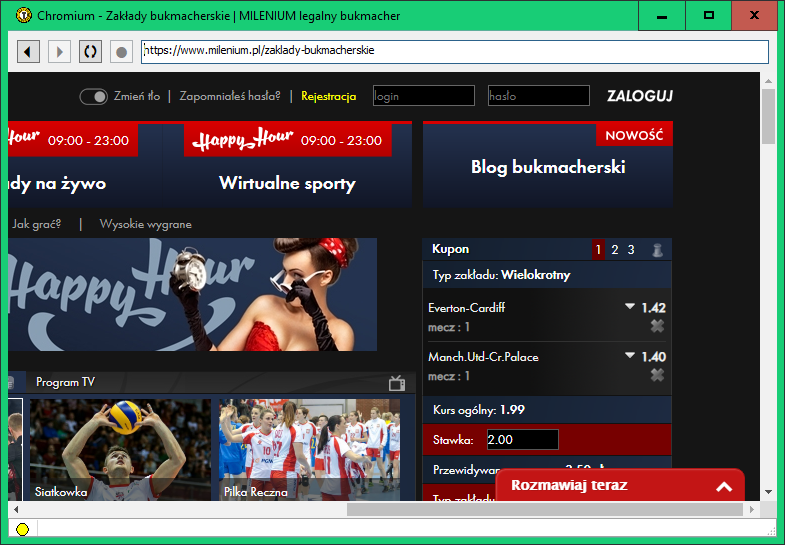
Task: Click the login input field
Action: 424,96
